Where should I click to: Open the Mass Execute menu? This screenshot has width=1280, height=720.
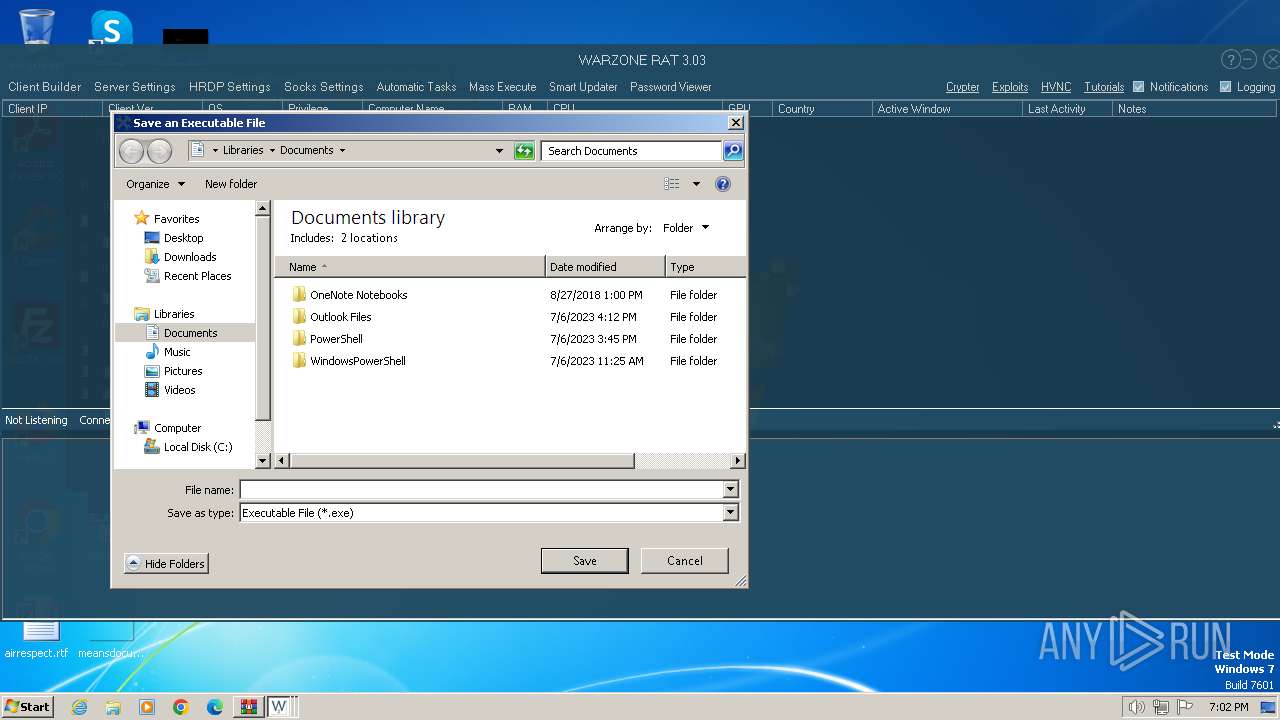502,87
